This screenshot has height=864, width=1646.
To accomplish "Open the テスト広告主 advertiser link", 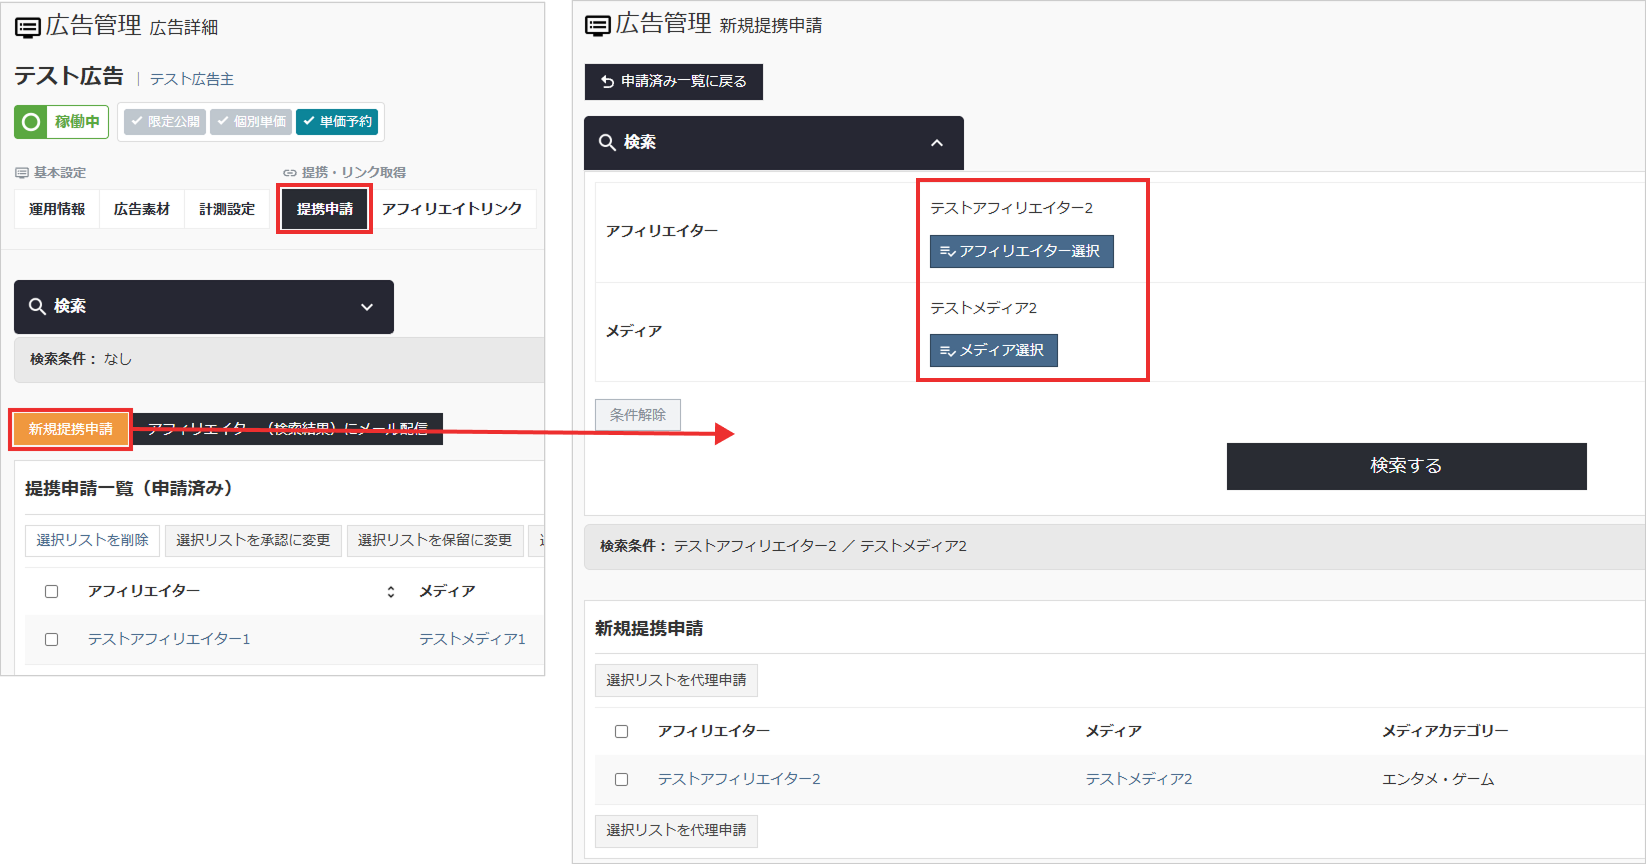I will (x=192, y=79).
